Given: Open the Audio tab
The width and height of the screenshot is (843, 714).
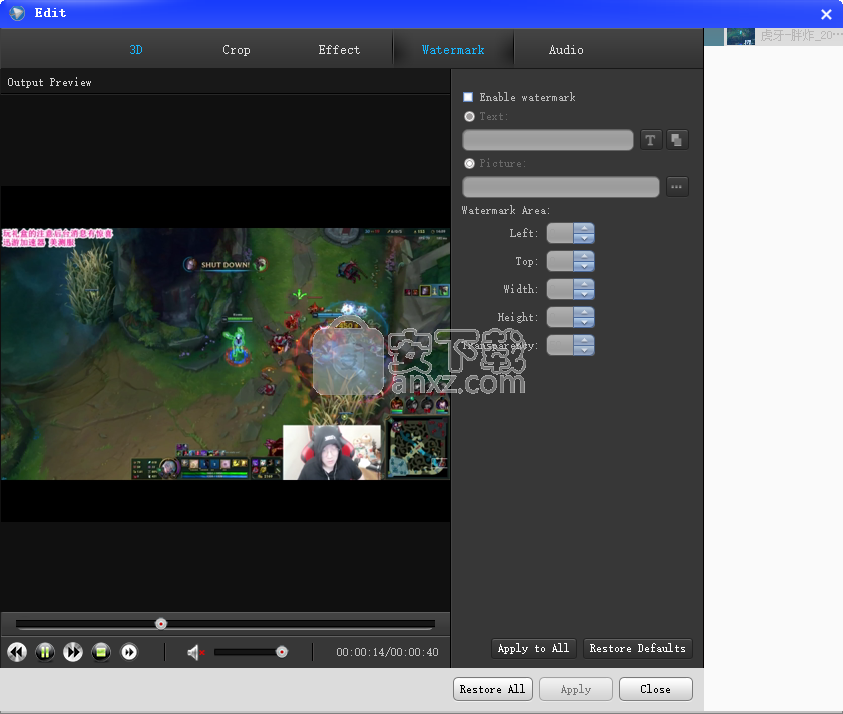Looking at the screenshot, I should 566,50.
